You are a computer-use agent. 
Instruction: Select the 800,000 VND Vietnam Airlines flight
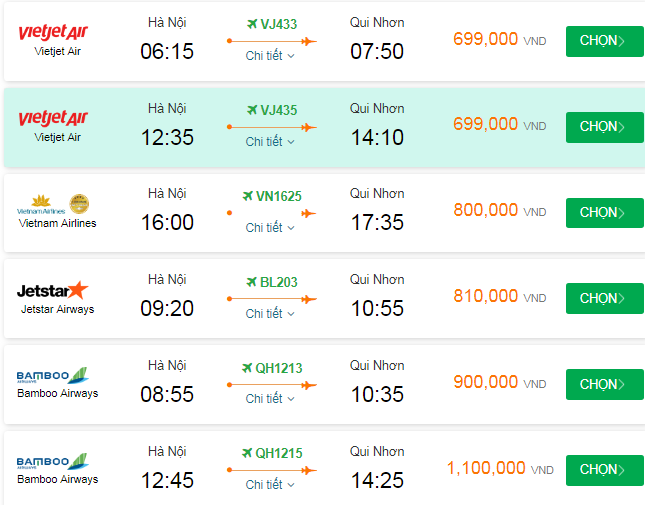click(x=604, y=213)
